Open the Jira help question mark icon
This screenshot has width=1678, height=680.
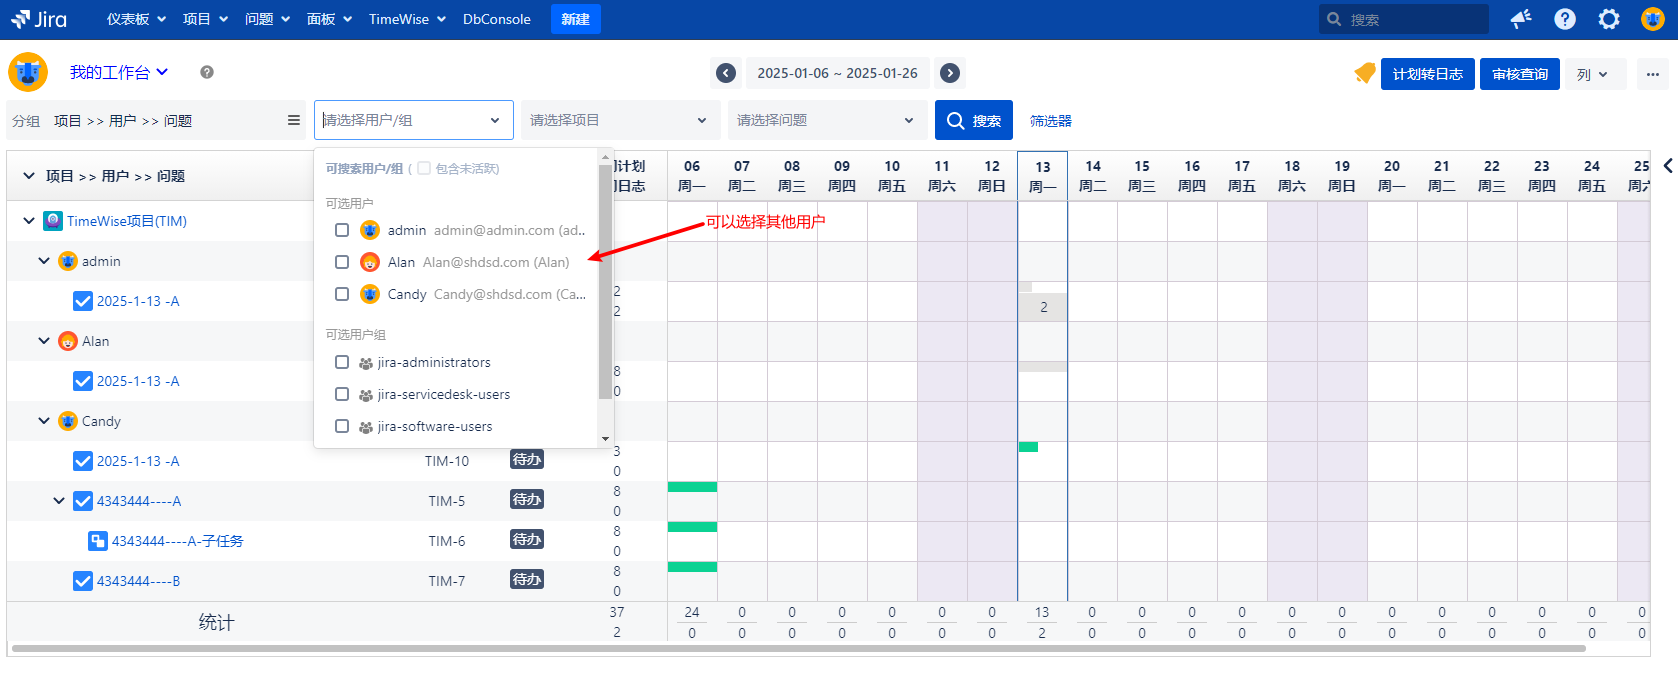point(1565,19)
